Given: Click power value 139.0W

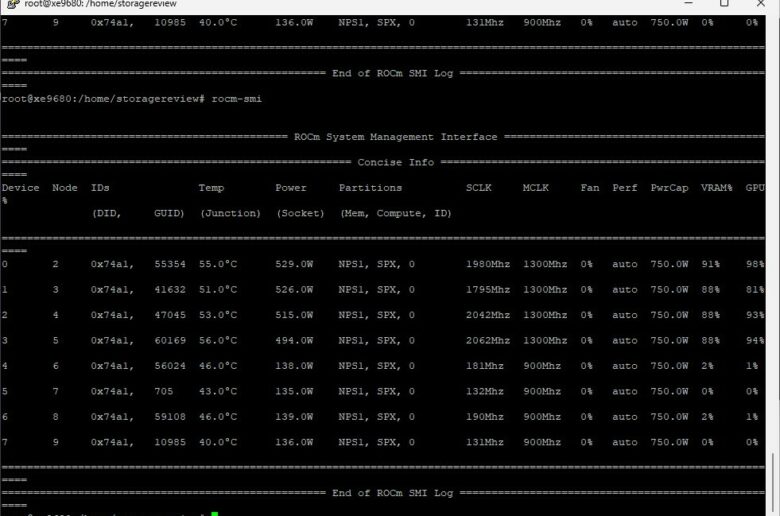Looking at the screenshot, I should tap(294, 417).
